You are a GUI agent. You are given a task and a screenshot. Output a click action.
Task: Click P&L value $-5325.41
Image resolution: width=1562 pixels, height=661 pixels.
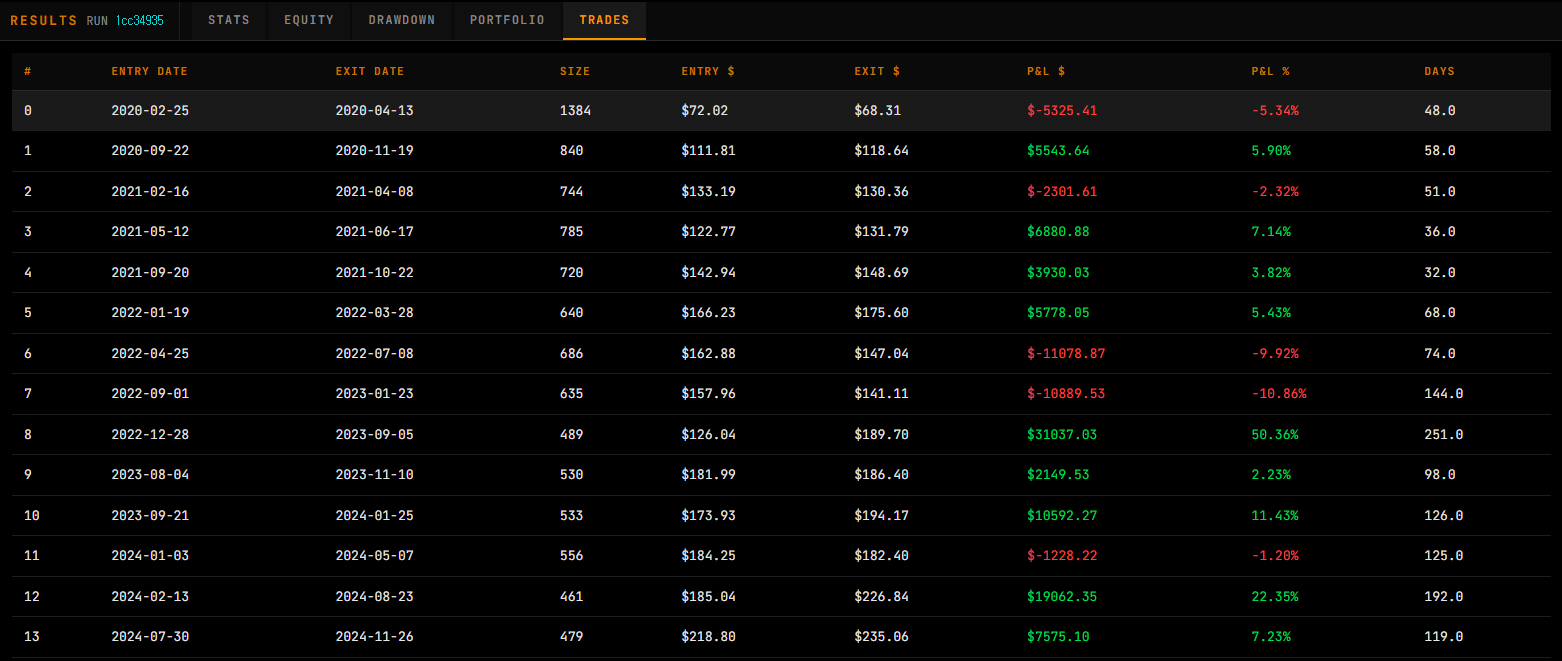point(1062,111)
